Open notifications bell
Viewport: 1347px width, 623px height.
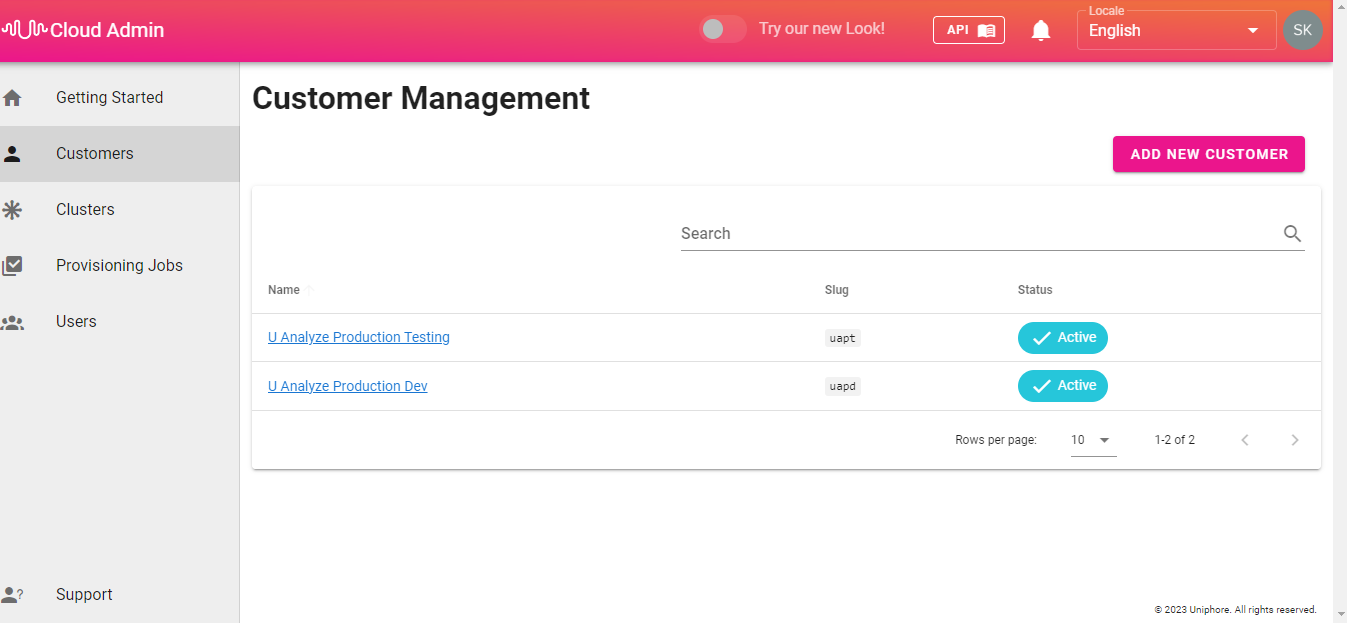(1041, 31)
